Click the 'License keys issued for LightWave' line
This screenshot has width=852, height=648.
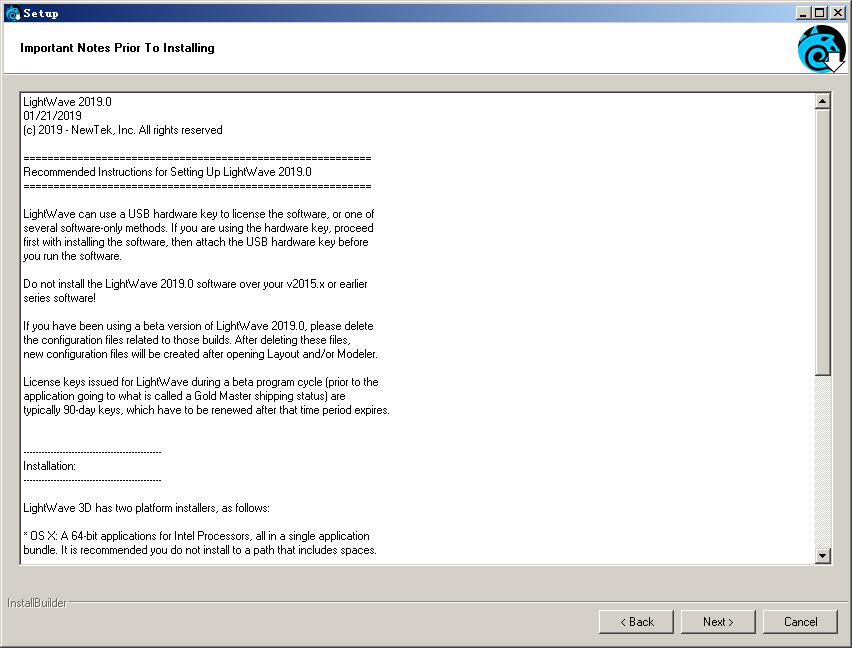click(201, 382)
